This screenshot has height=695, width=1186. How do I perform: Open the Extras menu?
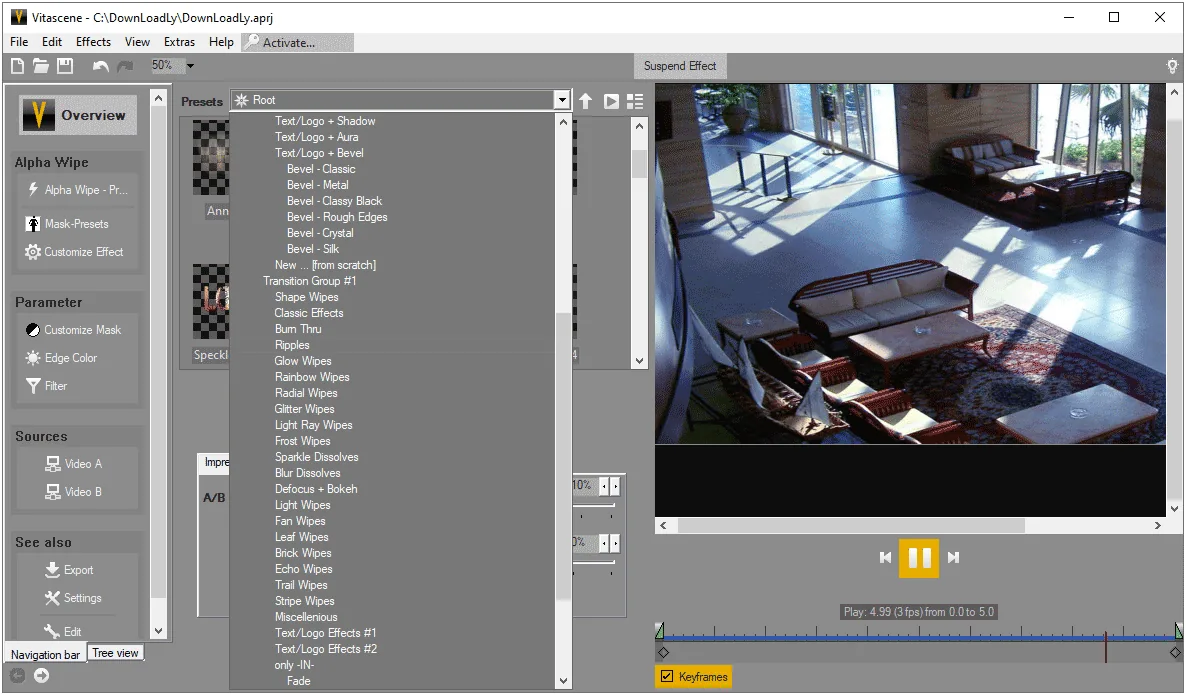click(179, 42)
